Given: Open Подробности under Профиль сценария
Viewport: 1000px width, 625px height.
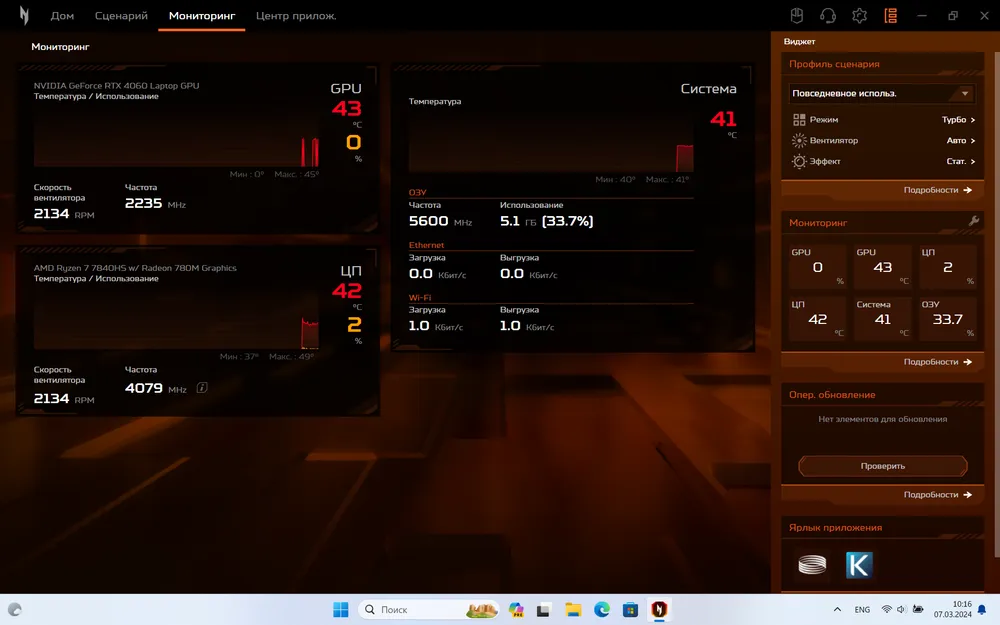Looking at the screenshot, I should point(938,190).
